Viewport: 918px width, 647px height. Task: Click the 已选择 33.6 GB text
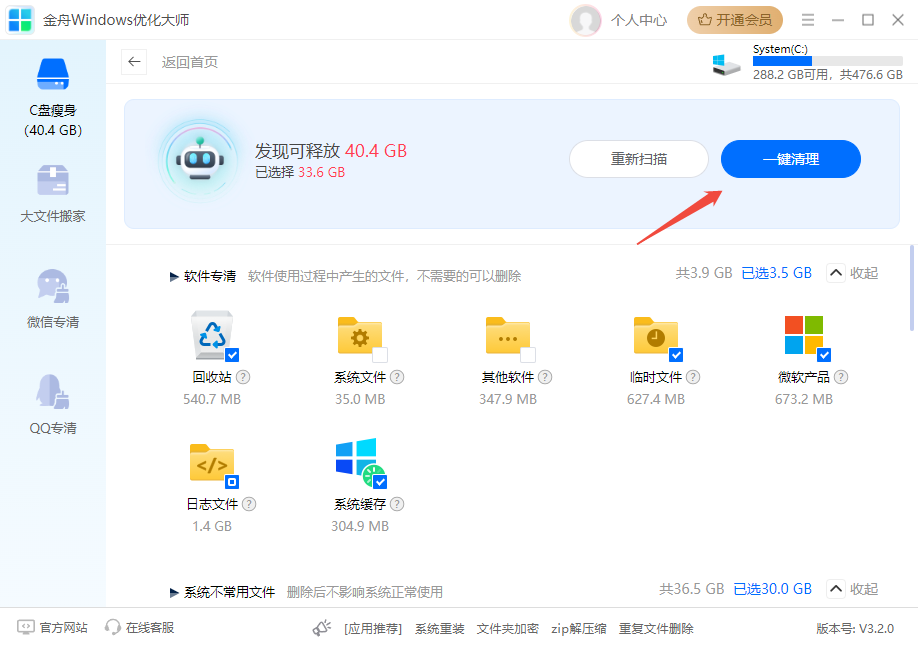tap(300, 172)
